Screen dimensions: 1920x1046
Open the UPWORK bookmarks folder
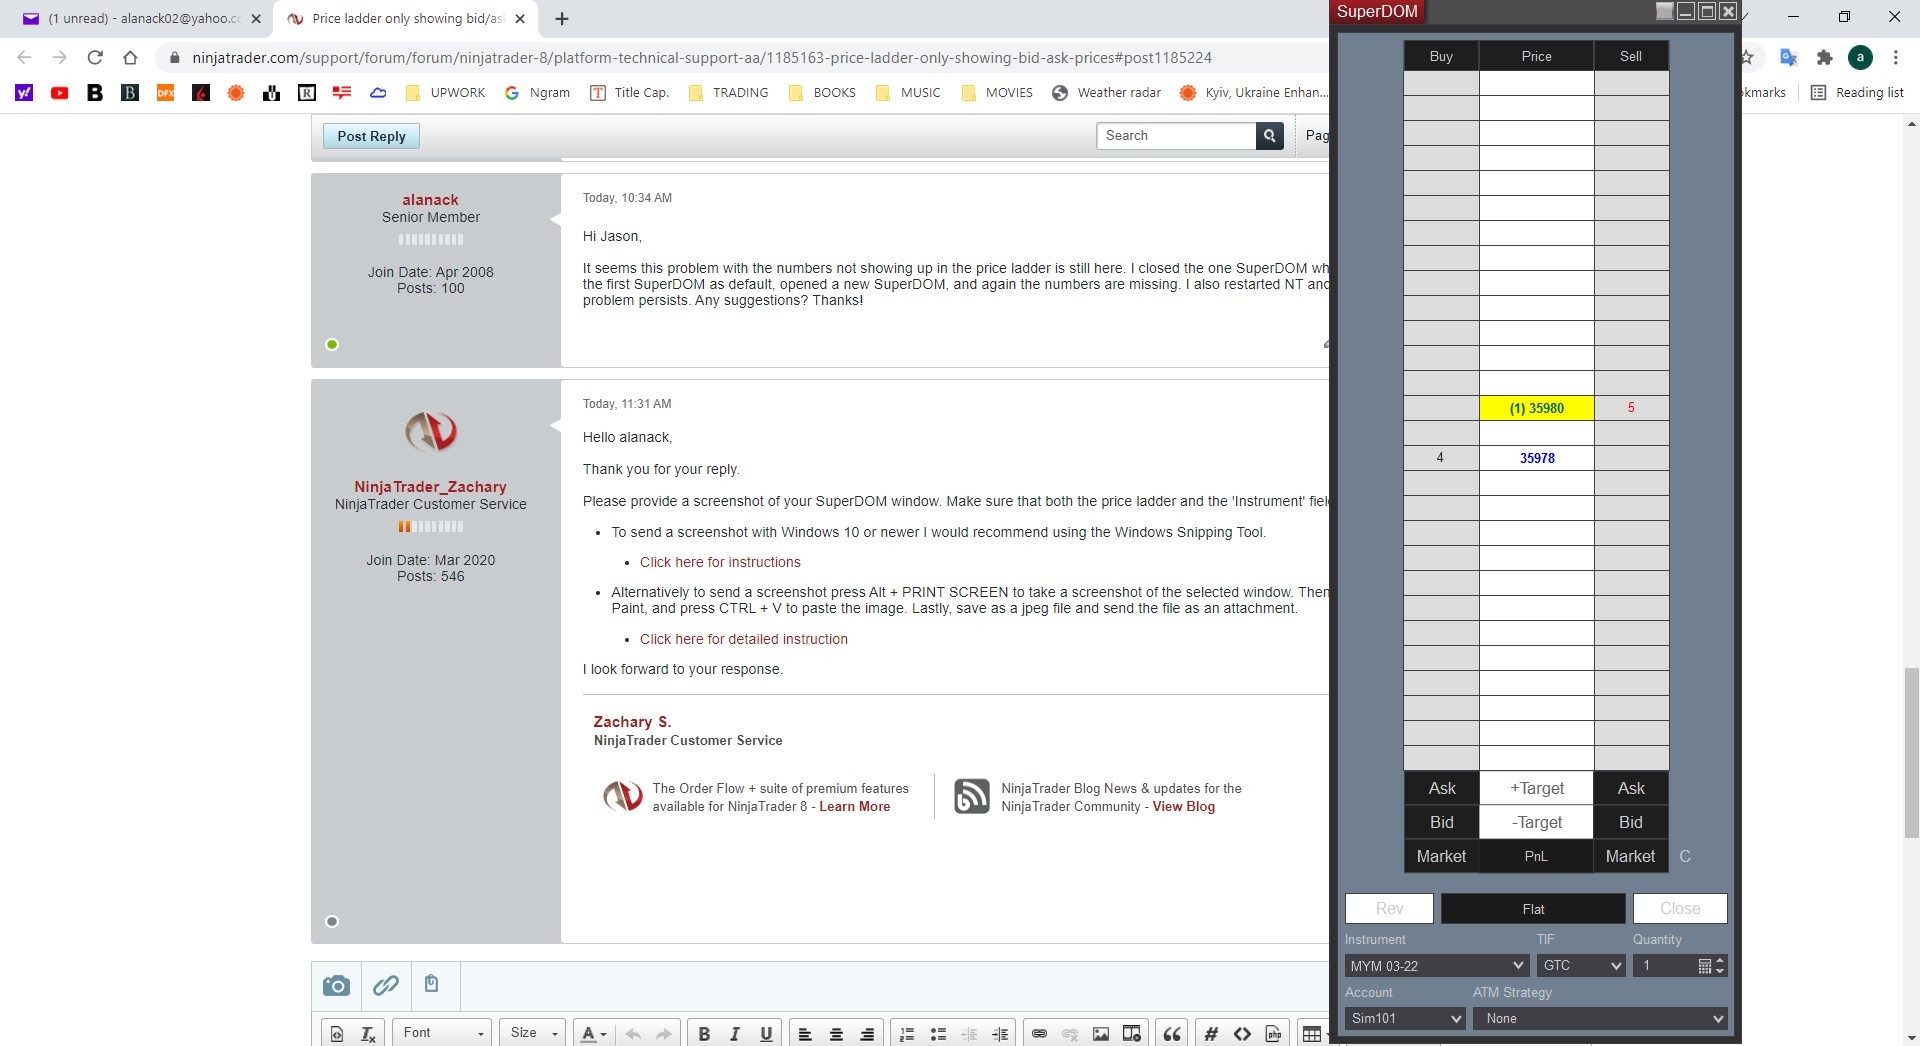(x=446, y=93)
